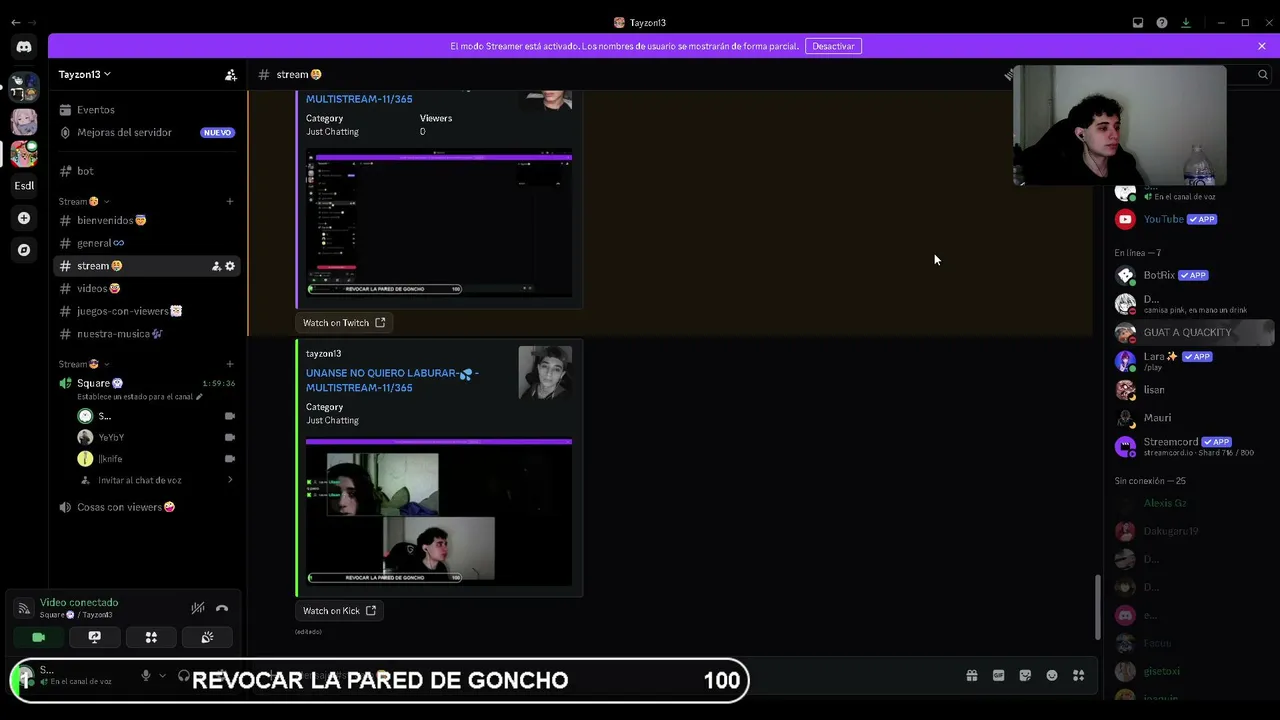Open the Square voice channel
The height and width of the screenshot is (720, 1280).
(x=146, y=384)
